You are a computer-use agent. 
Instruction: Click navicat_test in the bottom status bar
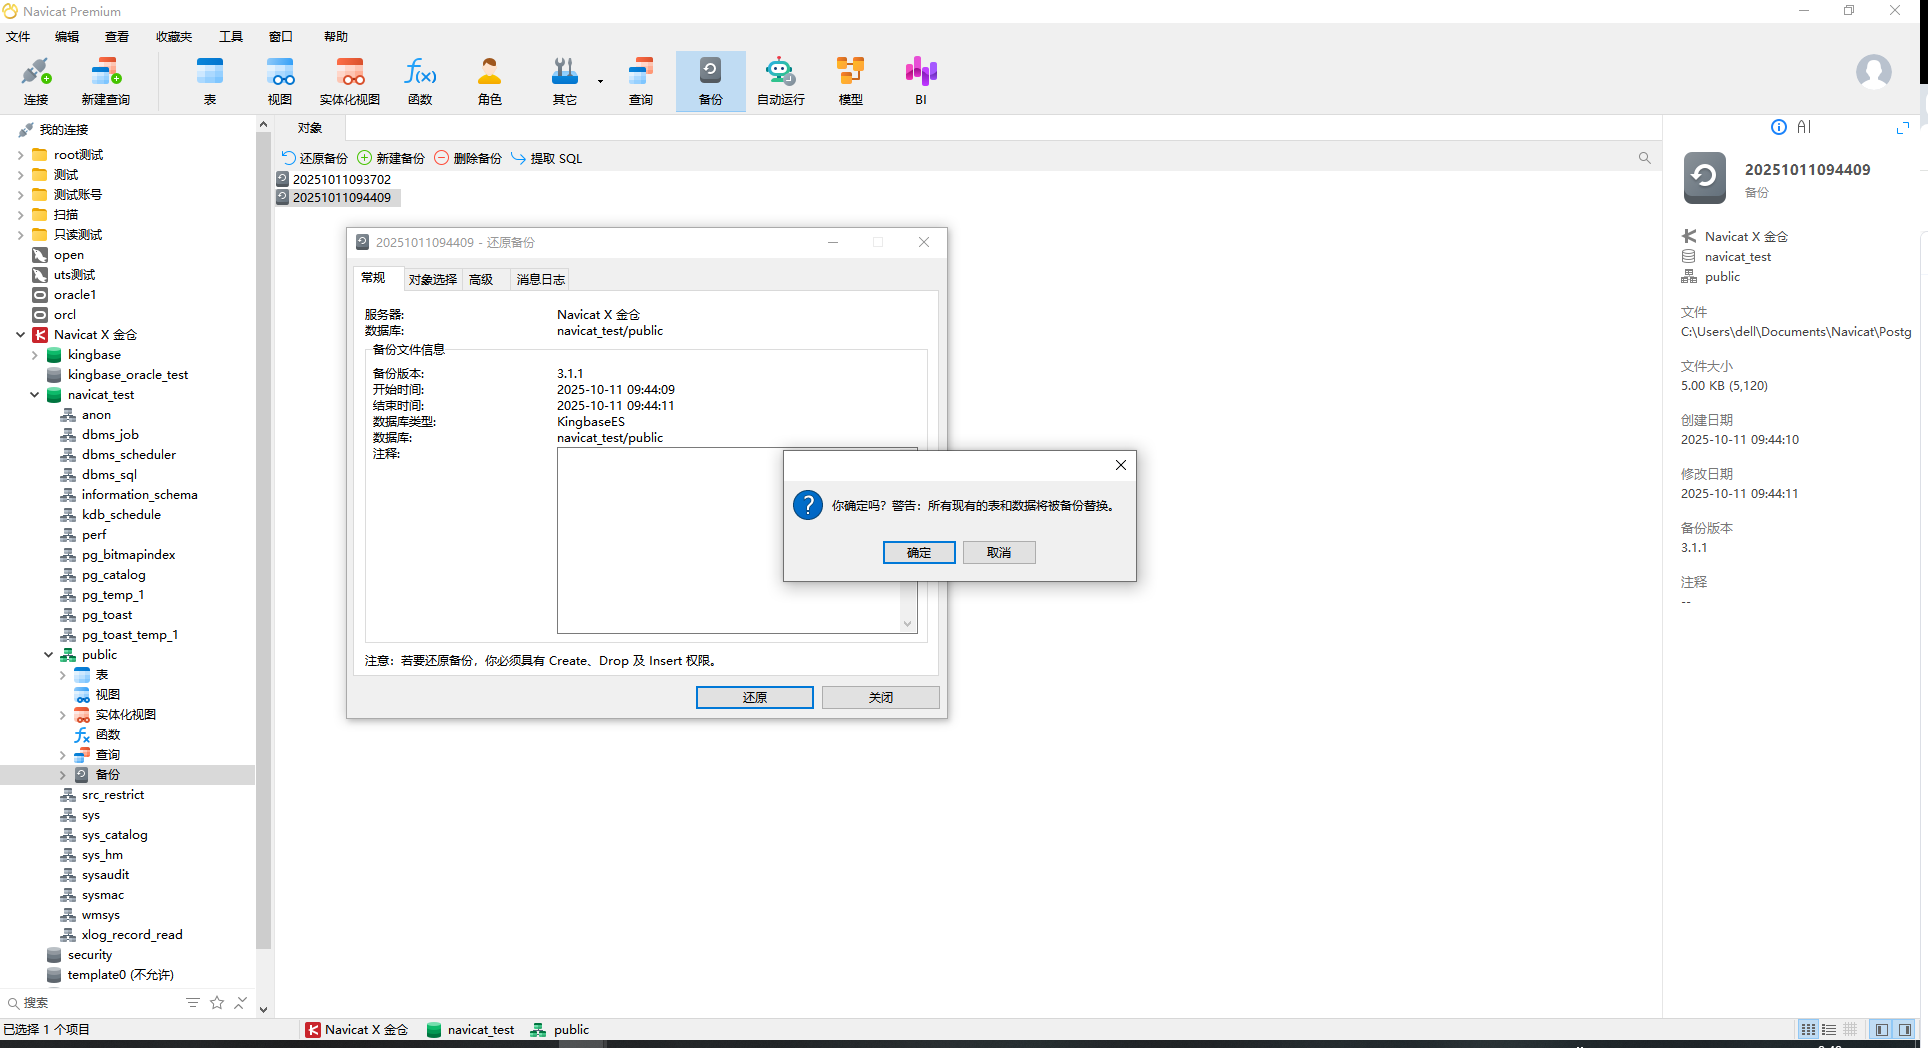tap(470, 1029)
